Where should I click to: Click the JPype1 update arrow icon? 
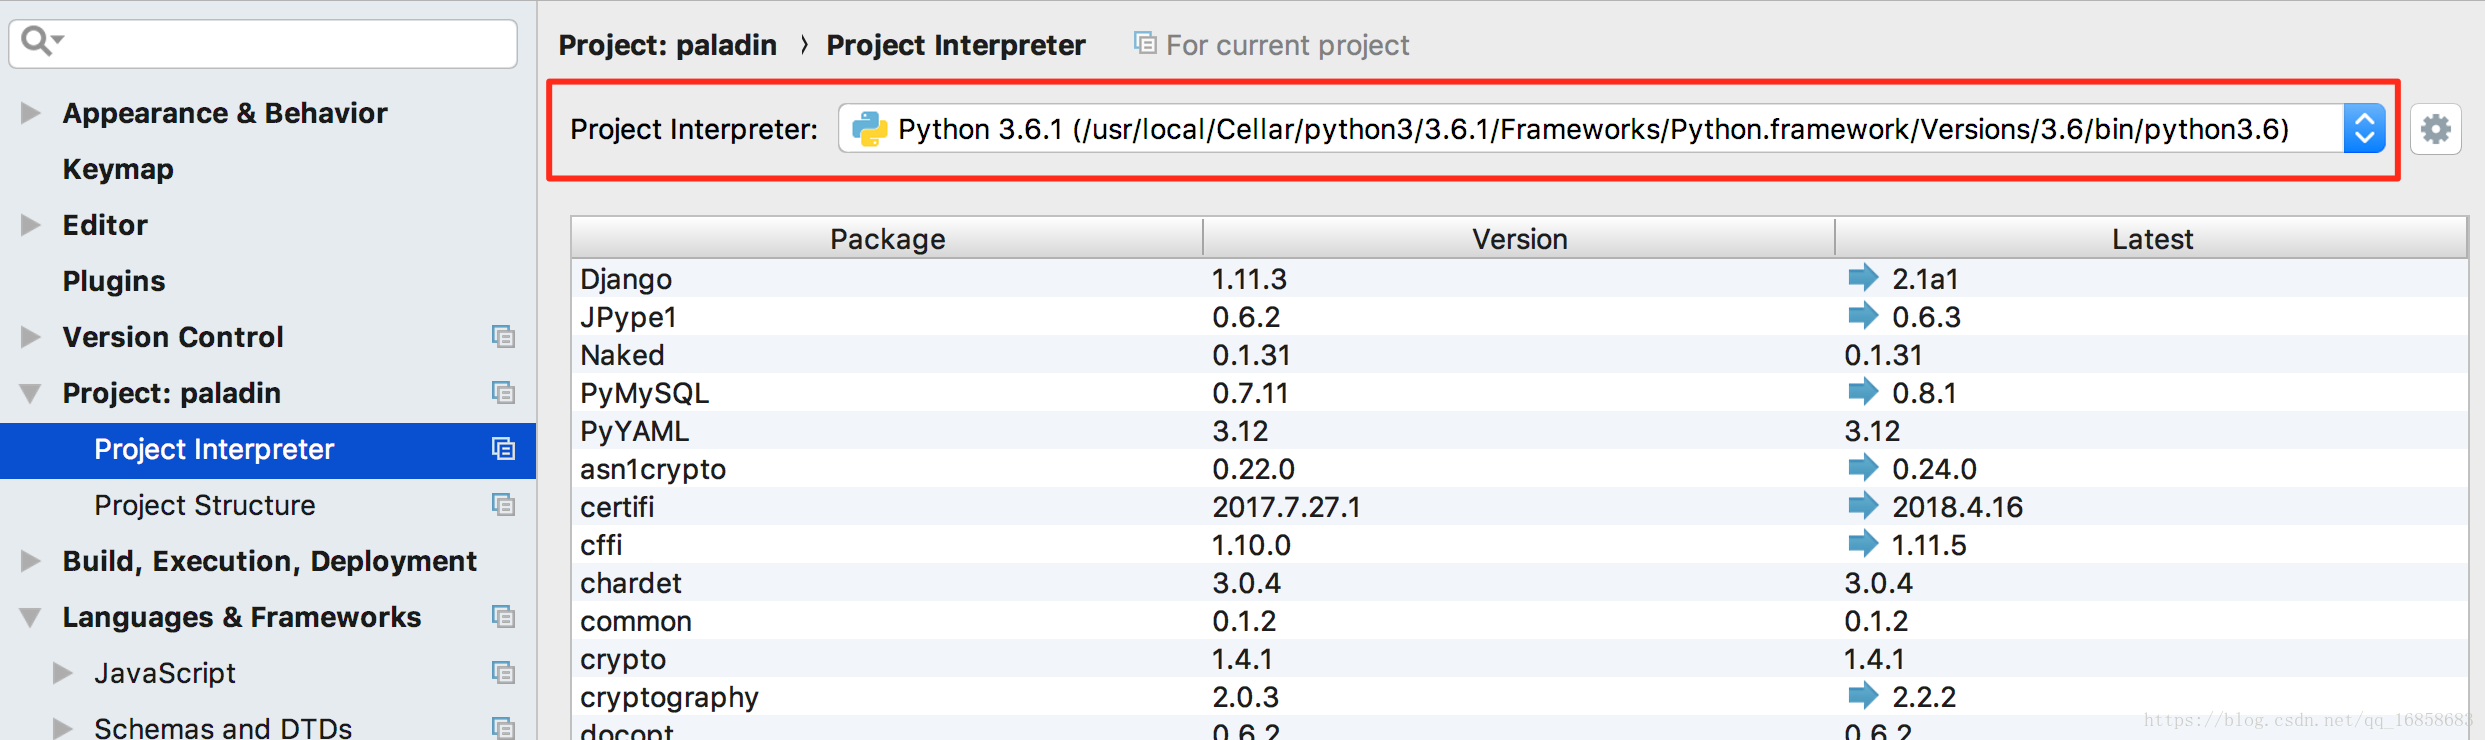[x=1863, y=315]
